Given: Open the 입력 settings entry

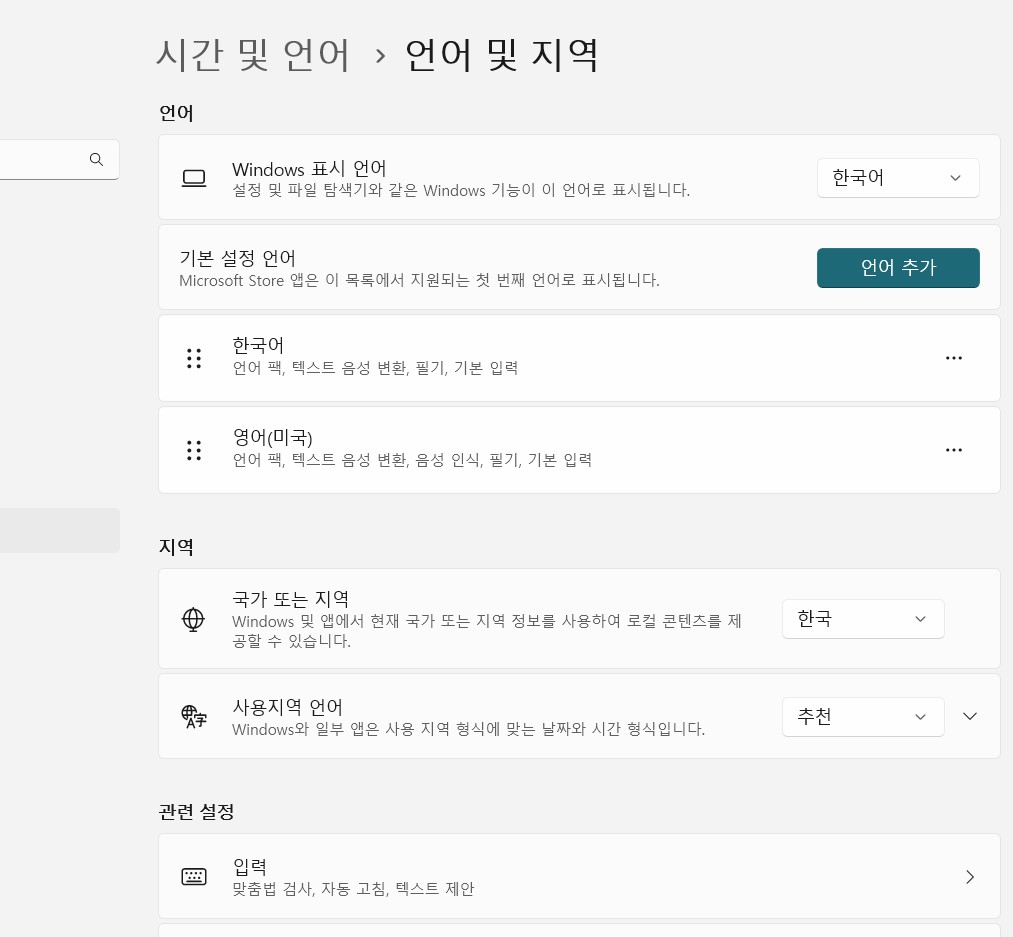Looking at the screenshot, I should (580, 876).
